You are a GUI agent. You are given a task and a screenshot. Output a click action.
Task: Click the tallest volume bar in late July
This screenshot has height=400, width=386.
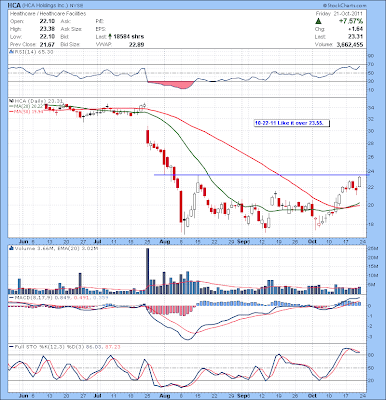(148, 271)
